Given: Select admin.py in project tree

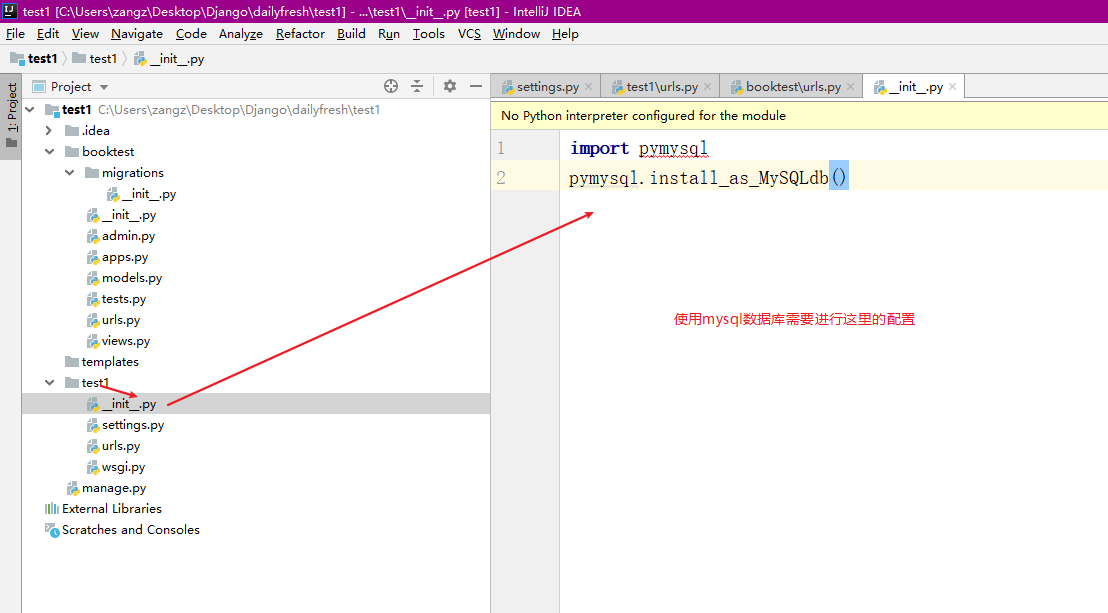Looking at the screenshot, I should tap(121, 236).
